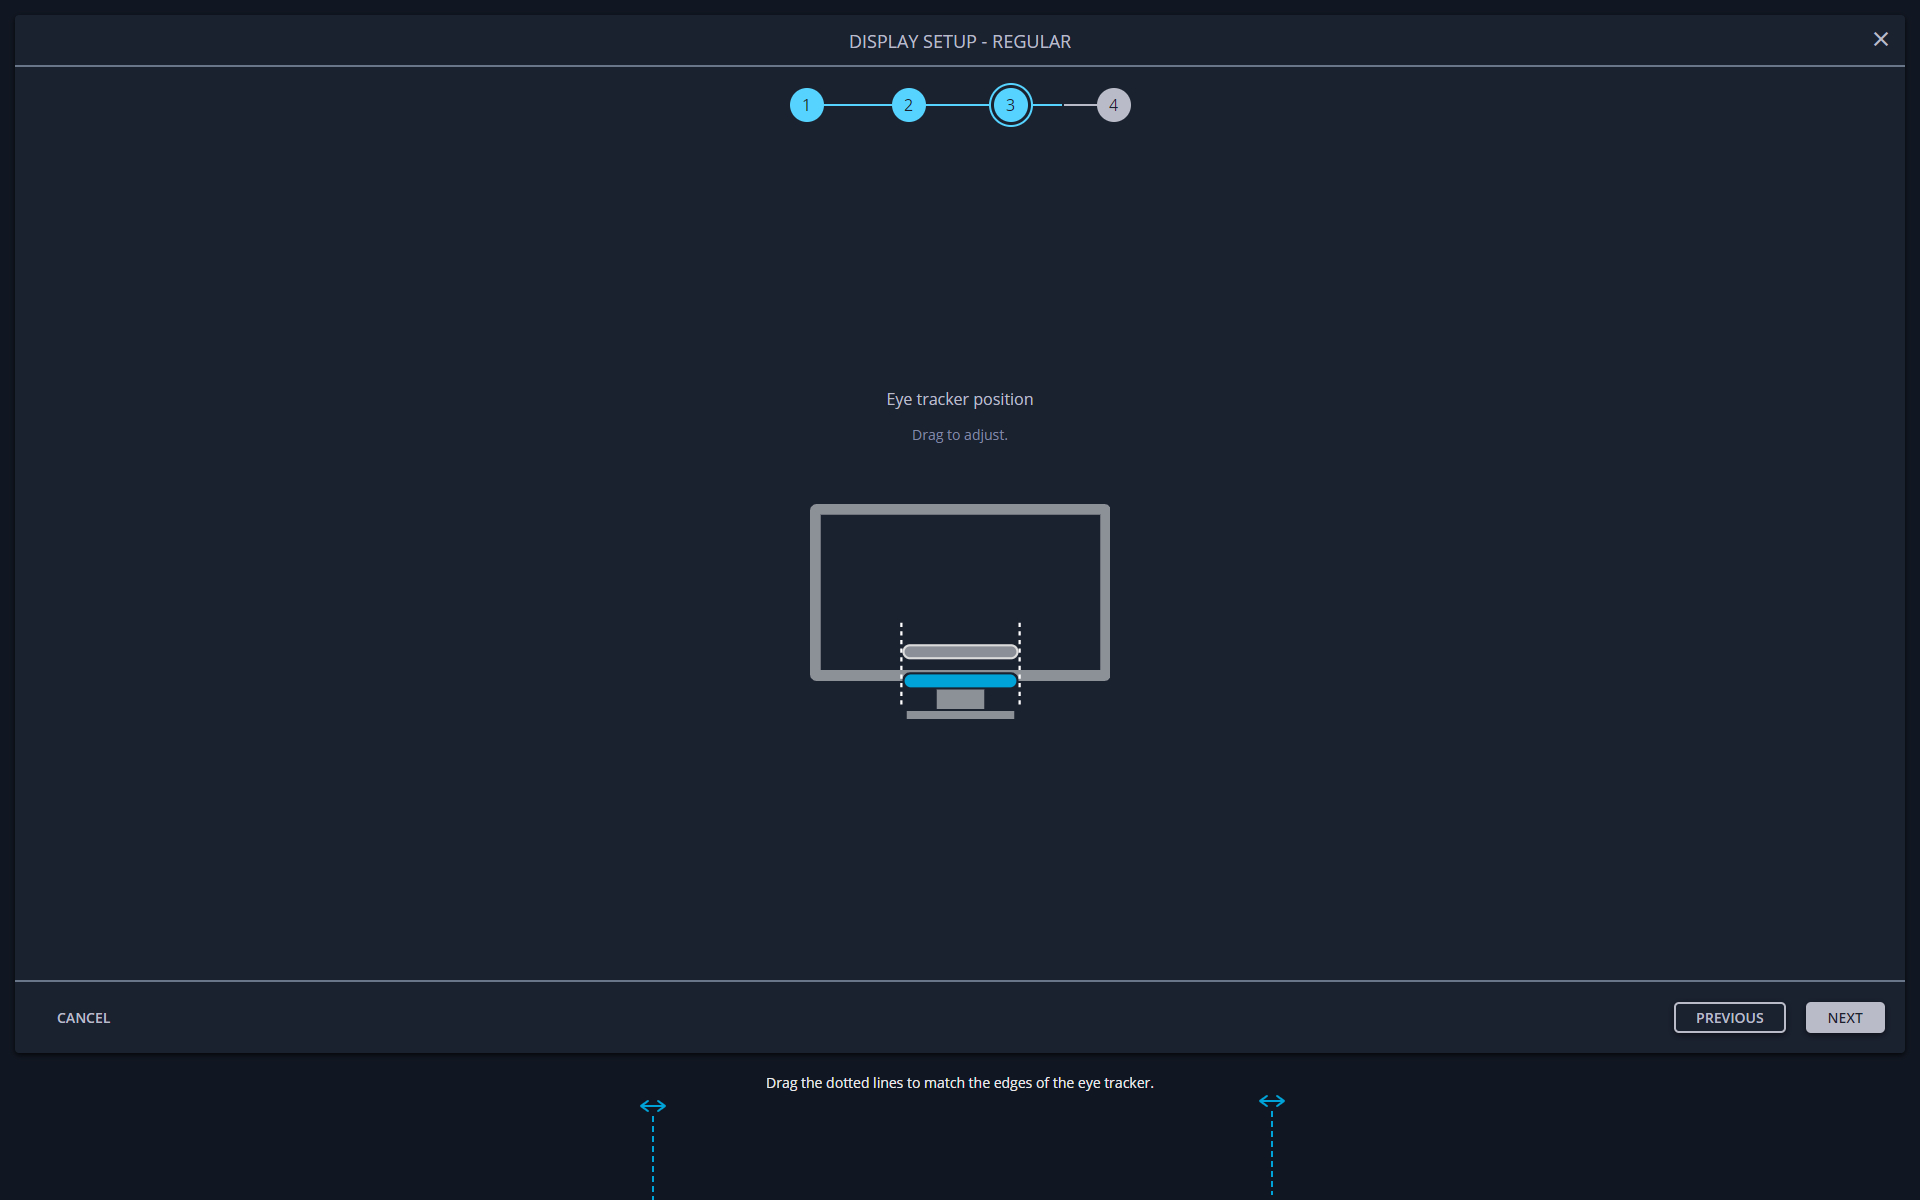Click the Drag to adjust hint text
Viewport: 1920px width, 1200px height.
pyautogui.click(x=959, y=435)
